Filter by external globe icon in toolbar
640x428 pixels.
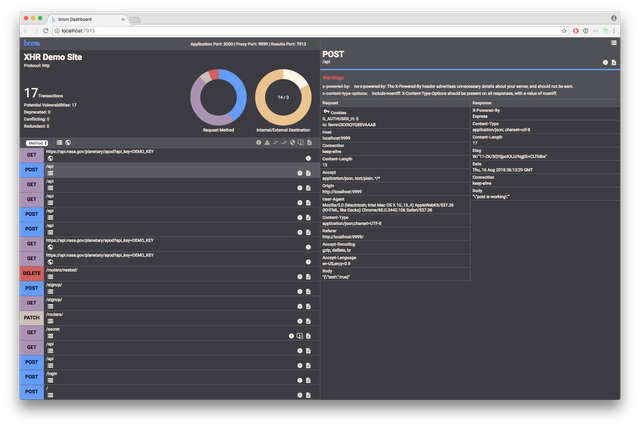click(68, 142)
